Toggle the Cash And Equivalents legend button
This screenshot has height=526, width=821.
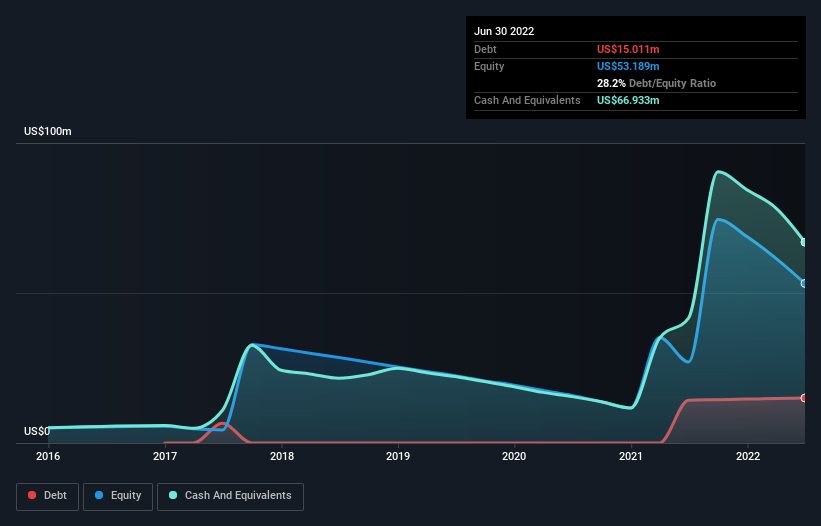(230, 496)
